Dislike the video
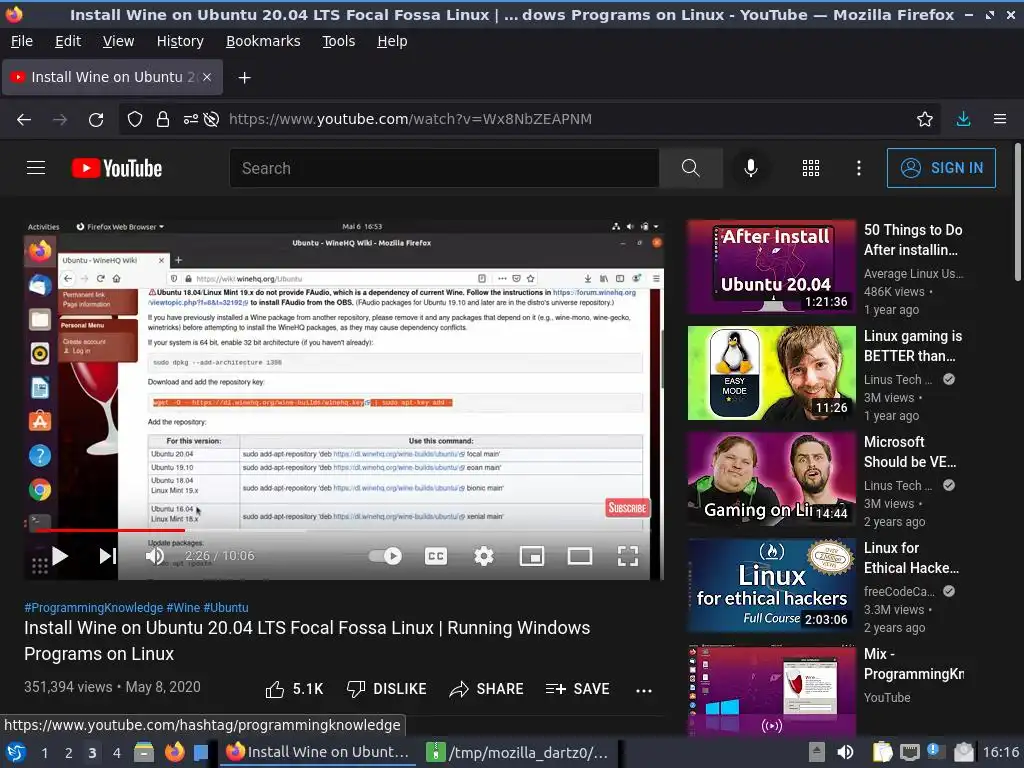 click(387, 689)
